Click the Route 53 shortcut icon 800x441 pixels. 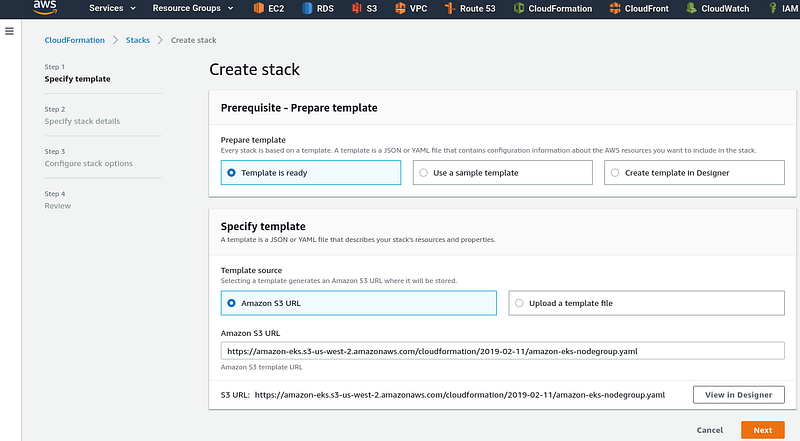click(449, 8)
